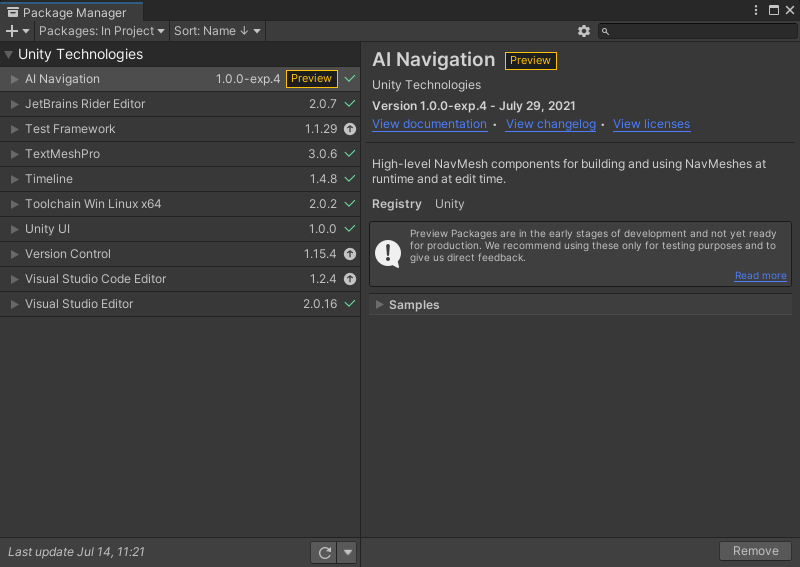Click Version 1.0.0-exp.4 - July 29, 2021 text
Screen dimensions: 800x567
(x=473, y=106)
